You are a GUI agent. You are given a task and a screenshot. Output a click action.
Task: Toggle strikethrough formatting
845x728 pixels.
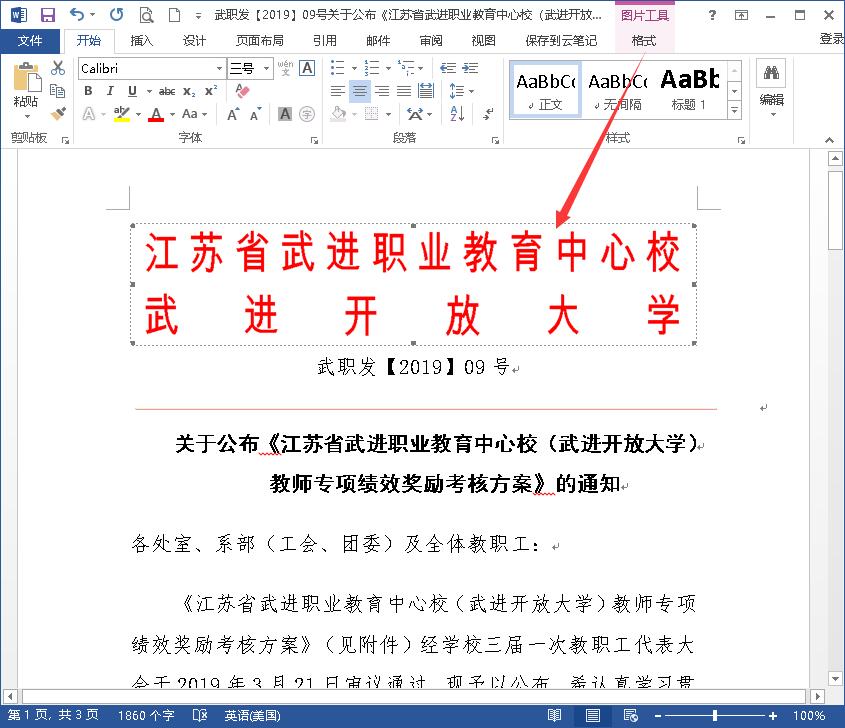coord(168,90)
